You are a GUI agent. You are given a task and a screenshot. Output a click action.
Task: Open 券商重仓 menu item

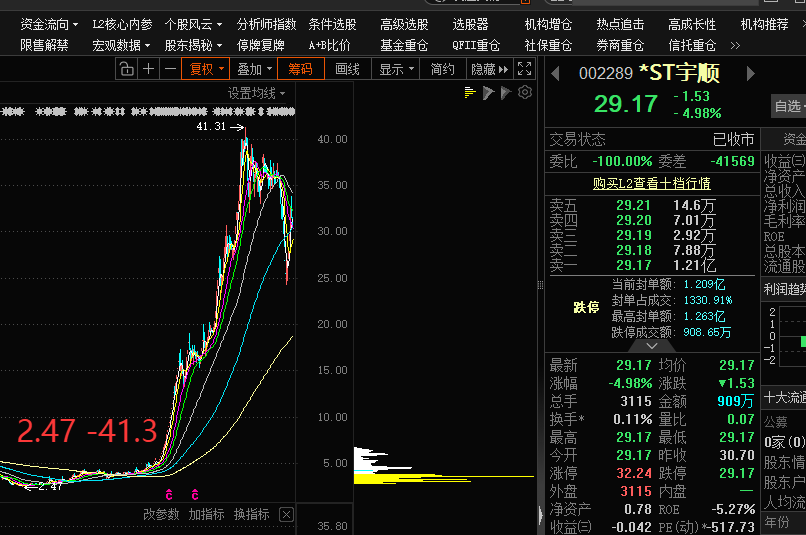[620, 45]
